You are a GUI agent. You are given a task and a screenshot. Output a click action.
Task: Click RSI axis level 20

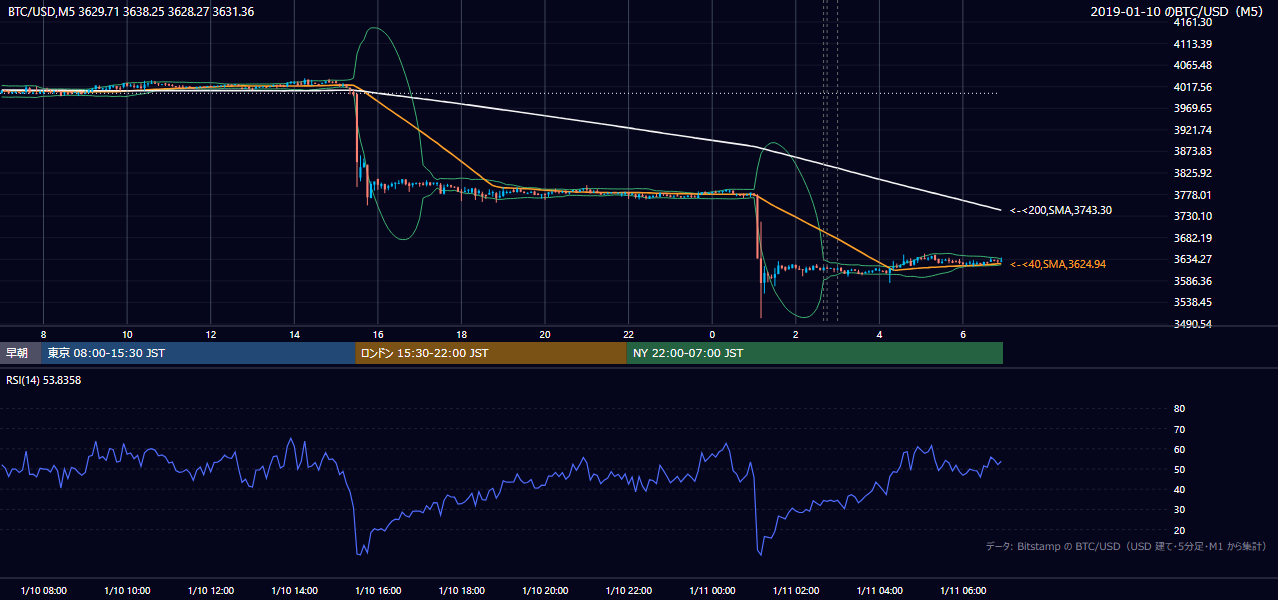(x=1179, y=530)
